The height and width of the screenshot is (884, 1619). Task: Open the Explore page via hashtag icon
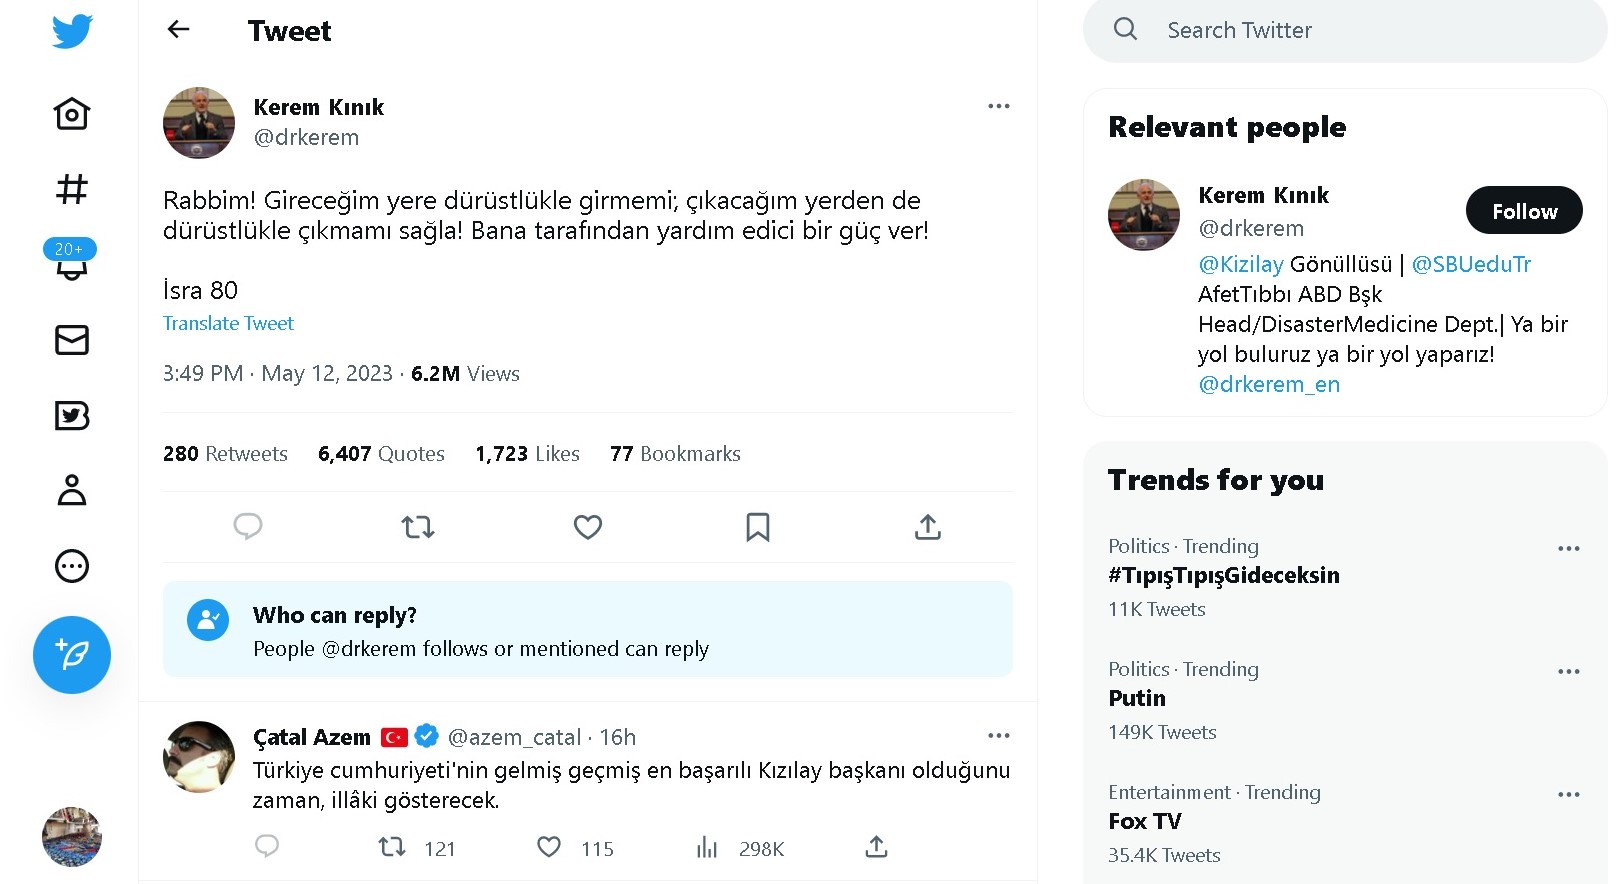70,189
